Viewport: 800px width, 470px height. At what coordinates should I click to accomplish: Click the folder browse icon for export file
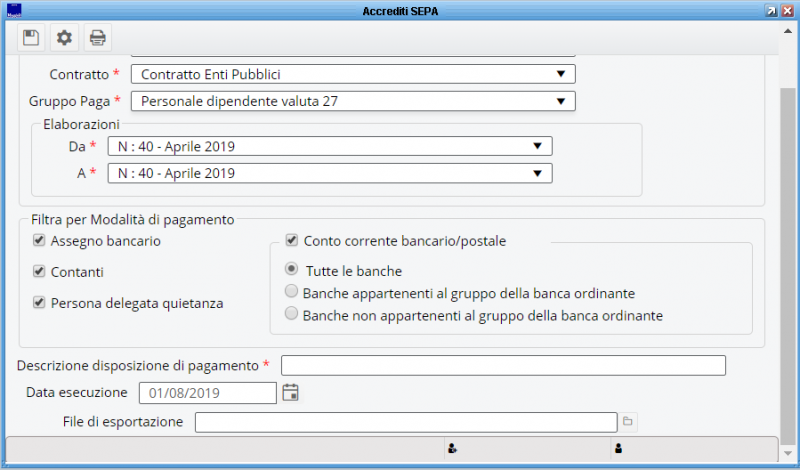pyautogui.click(x=629, y=422)
